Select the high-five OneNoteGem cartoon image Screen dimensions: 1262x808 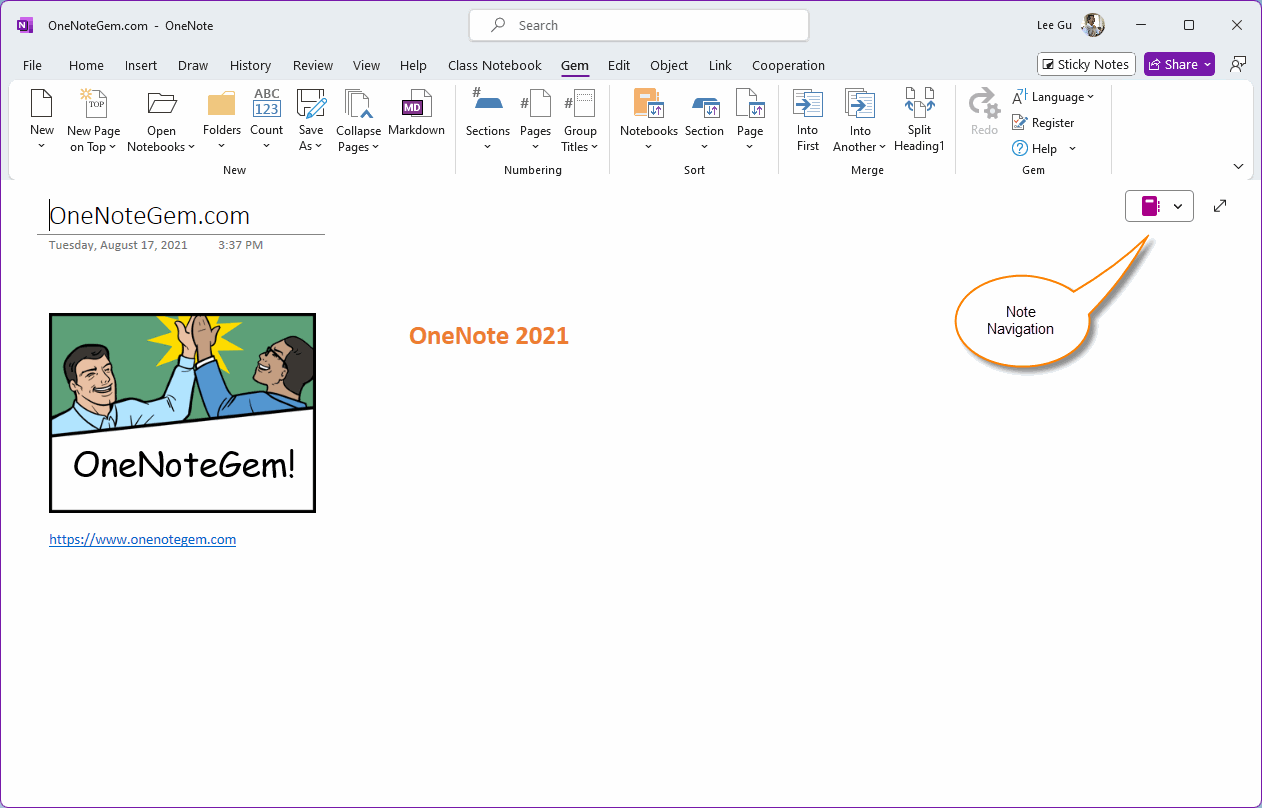pos(182,413)
